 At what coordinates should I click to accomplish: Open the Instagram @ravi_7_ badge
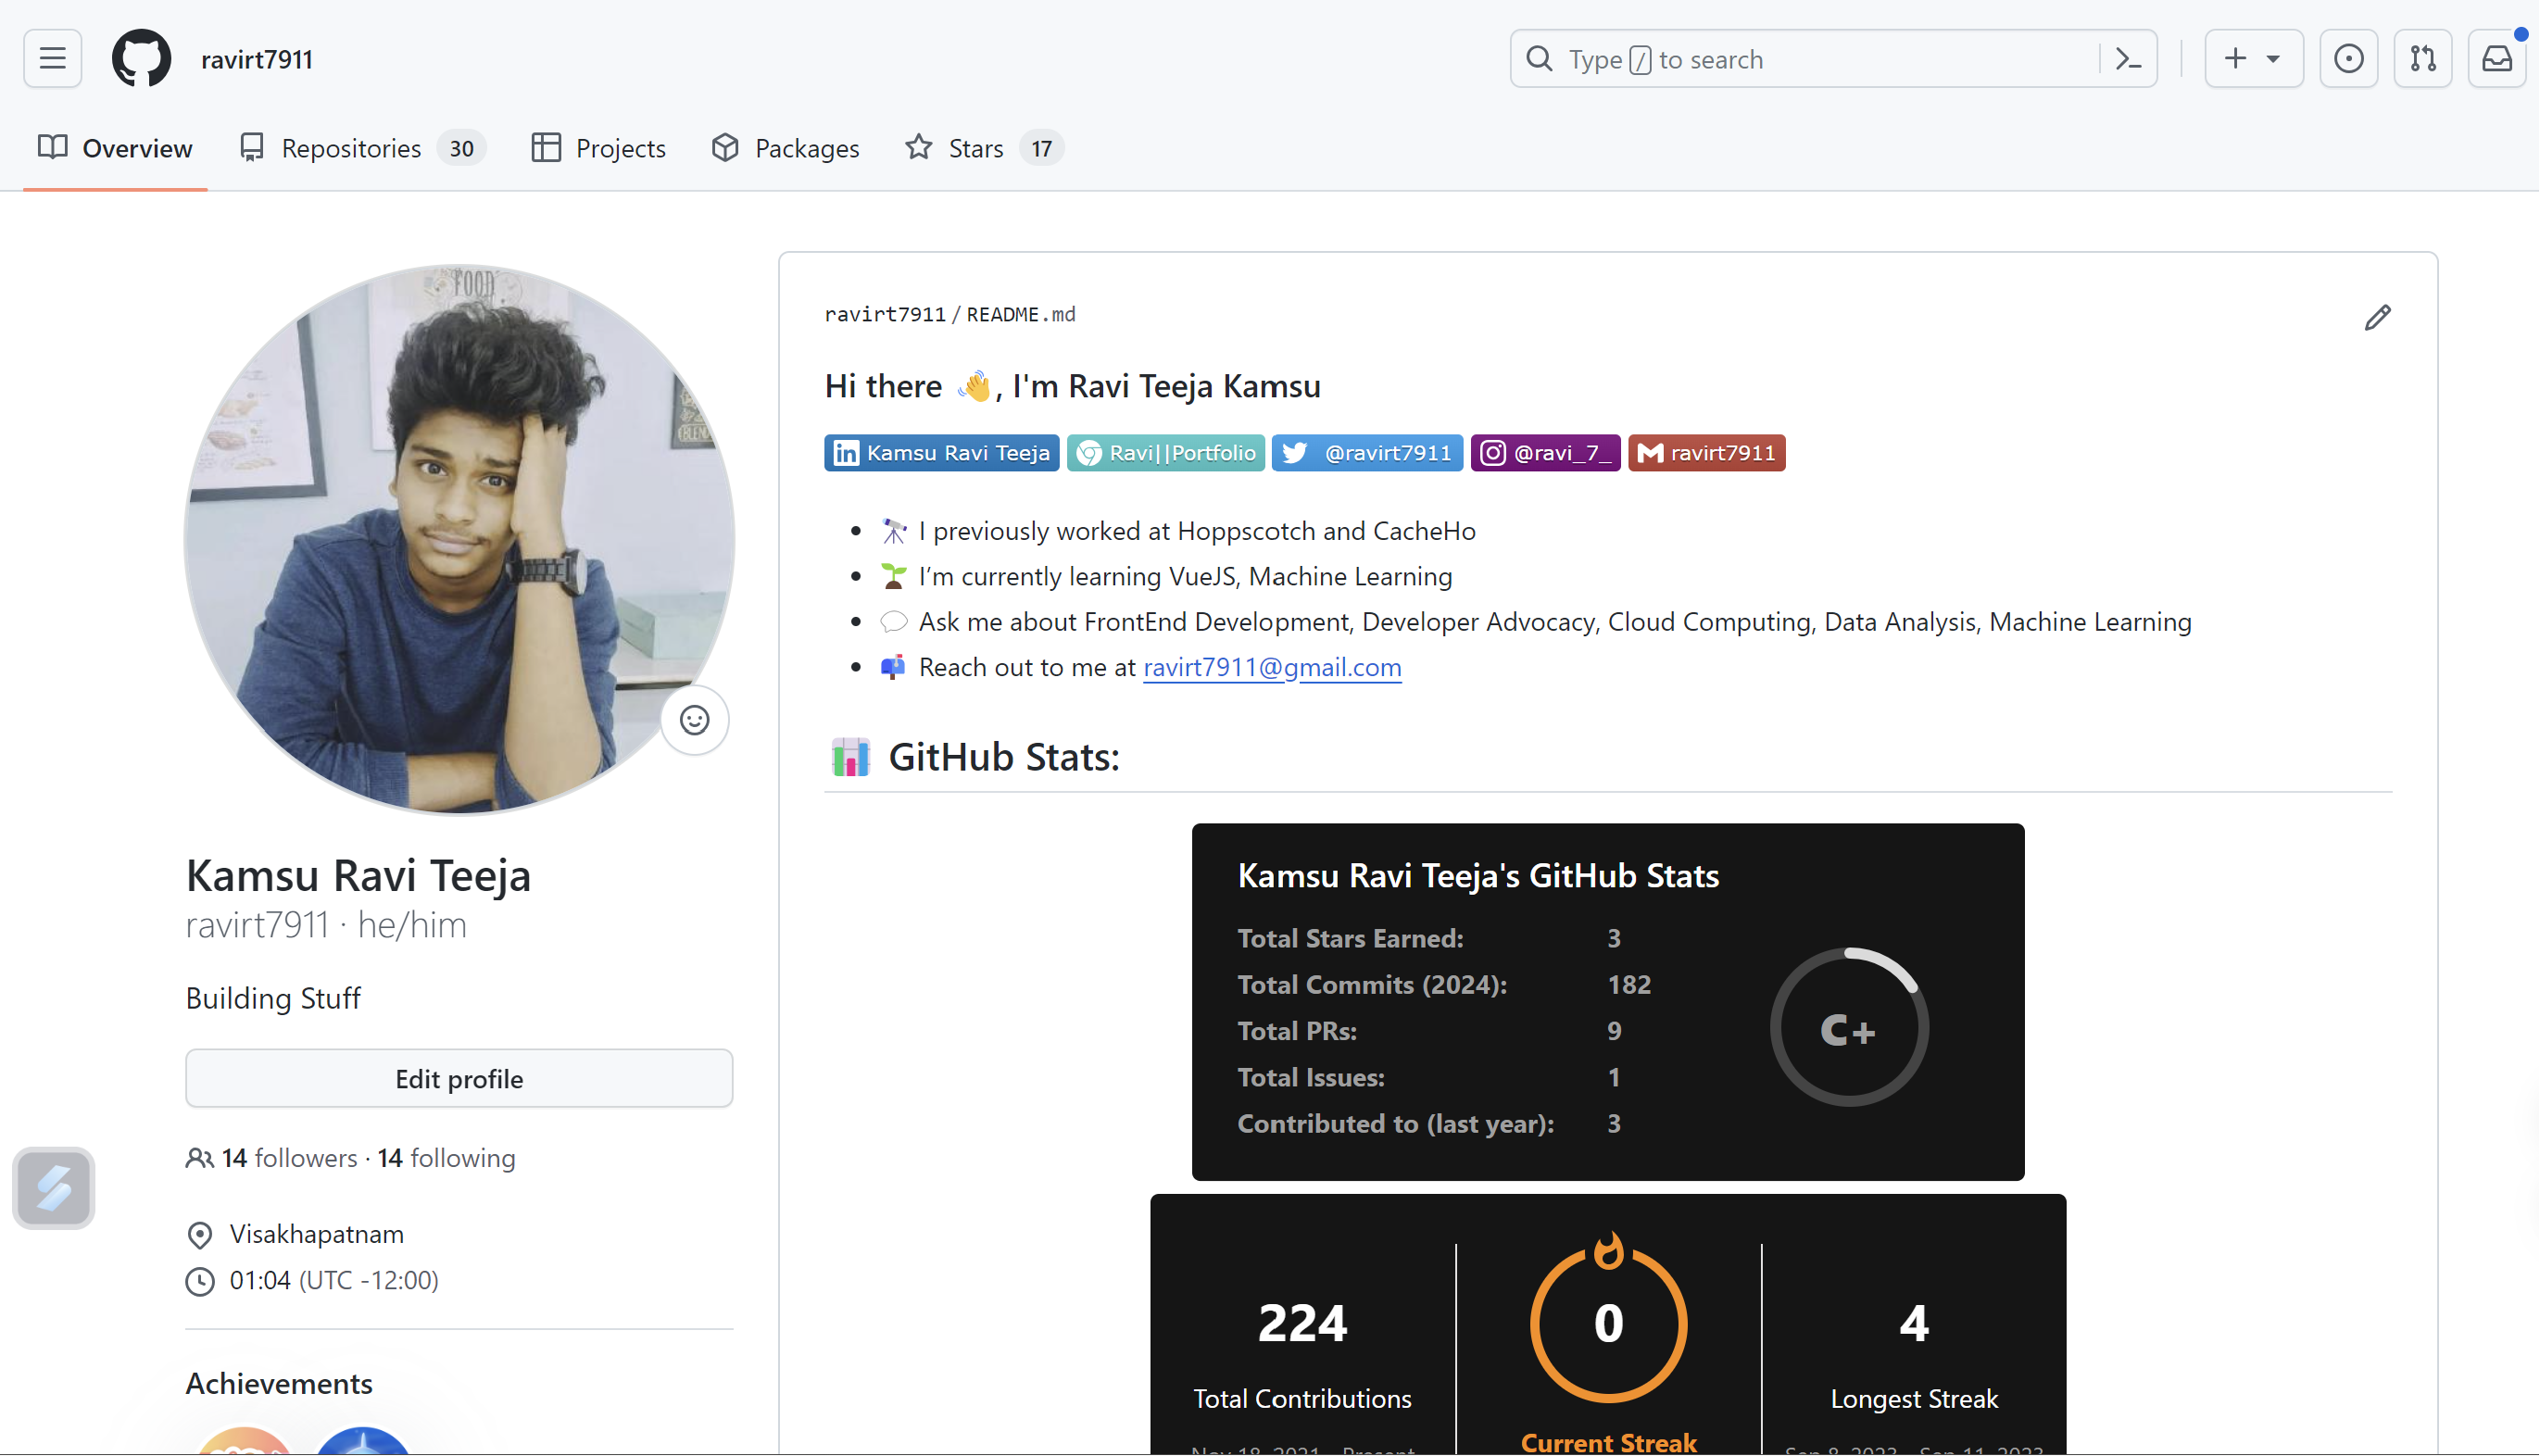click(x=1546, y=453)
